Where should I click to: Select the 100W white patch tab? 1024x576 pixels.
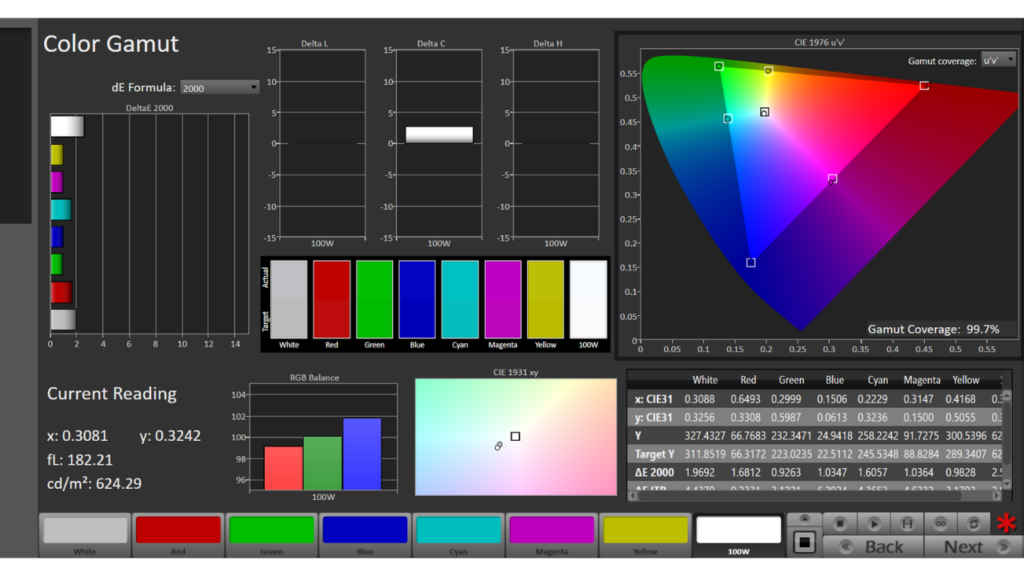739,534
